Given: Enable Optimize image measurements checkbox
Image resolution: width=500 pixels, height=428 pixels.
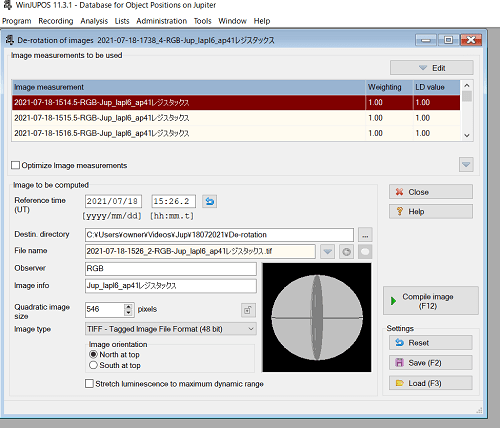Looking at the screenshot, I should pos(15,165).
